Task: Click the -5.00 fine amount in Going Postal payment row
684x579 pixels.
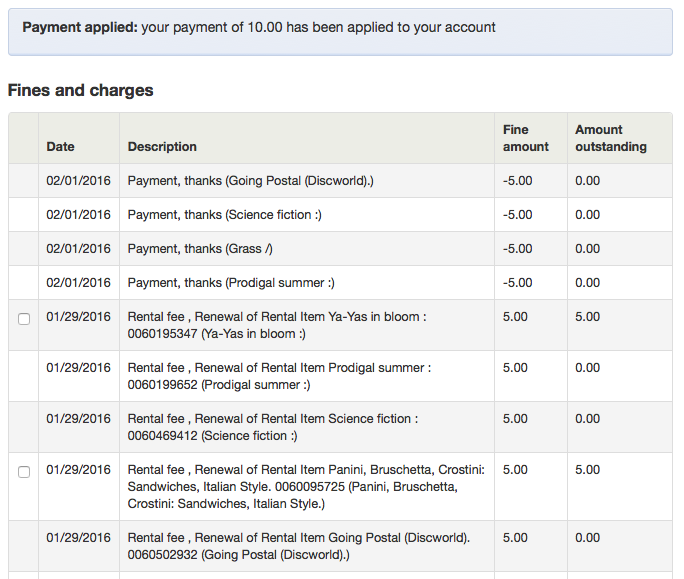Action: 517,181
